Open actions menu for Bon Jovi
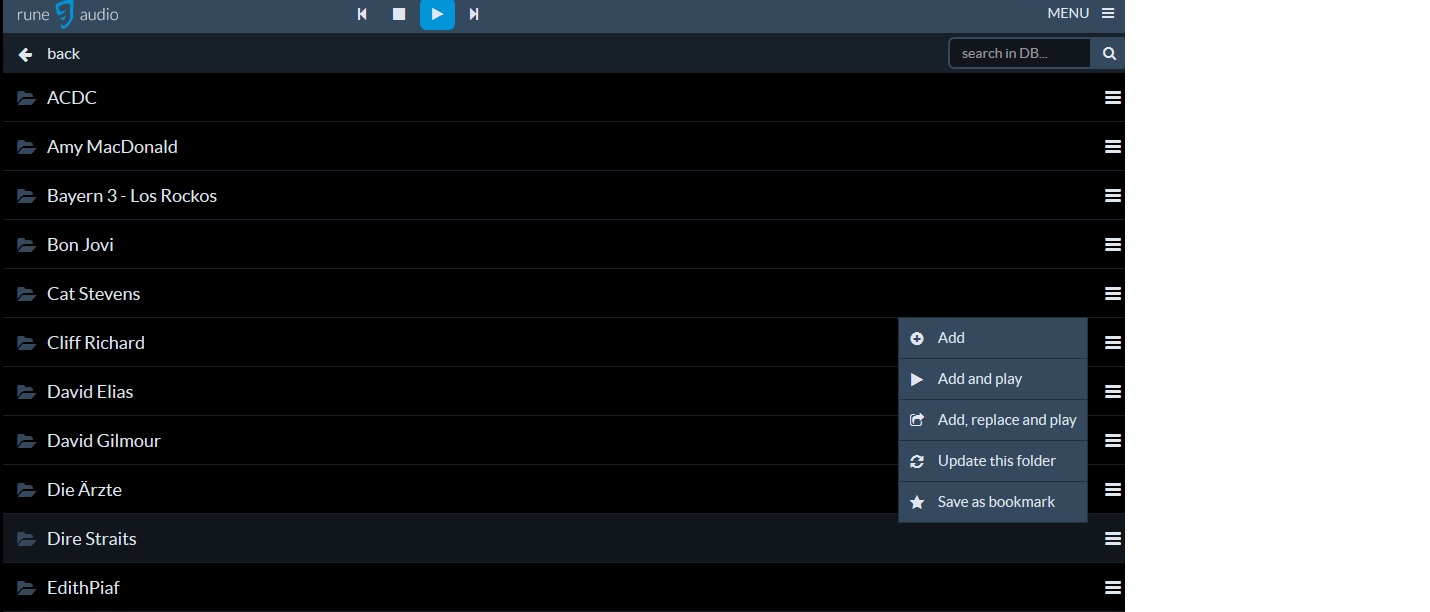The image size is (1430, 612). click(1112, 244)
